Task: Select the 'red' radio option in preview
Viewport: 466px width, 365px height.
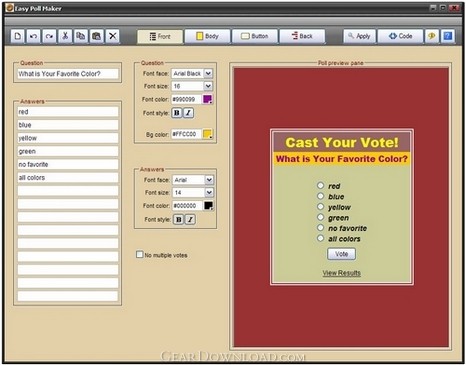Action: coord(320,185)
